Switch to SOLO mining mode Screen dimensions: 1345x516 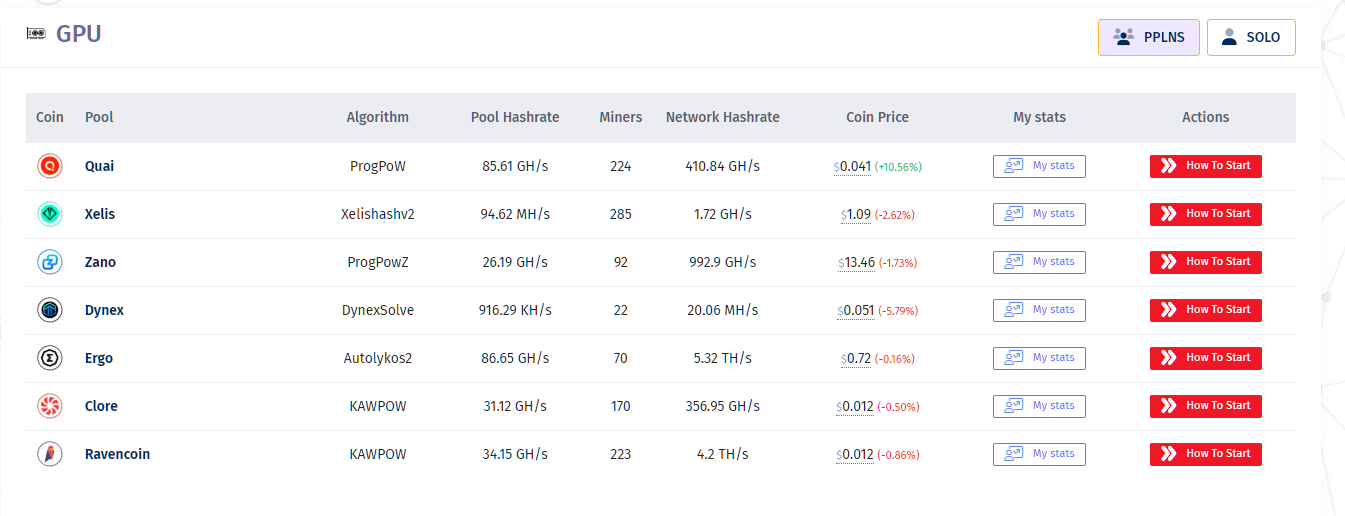[1250, 37]
